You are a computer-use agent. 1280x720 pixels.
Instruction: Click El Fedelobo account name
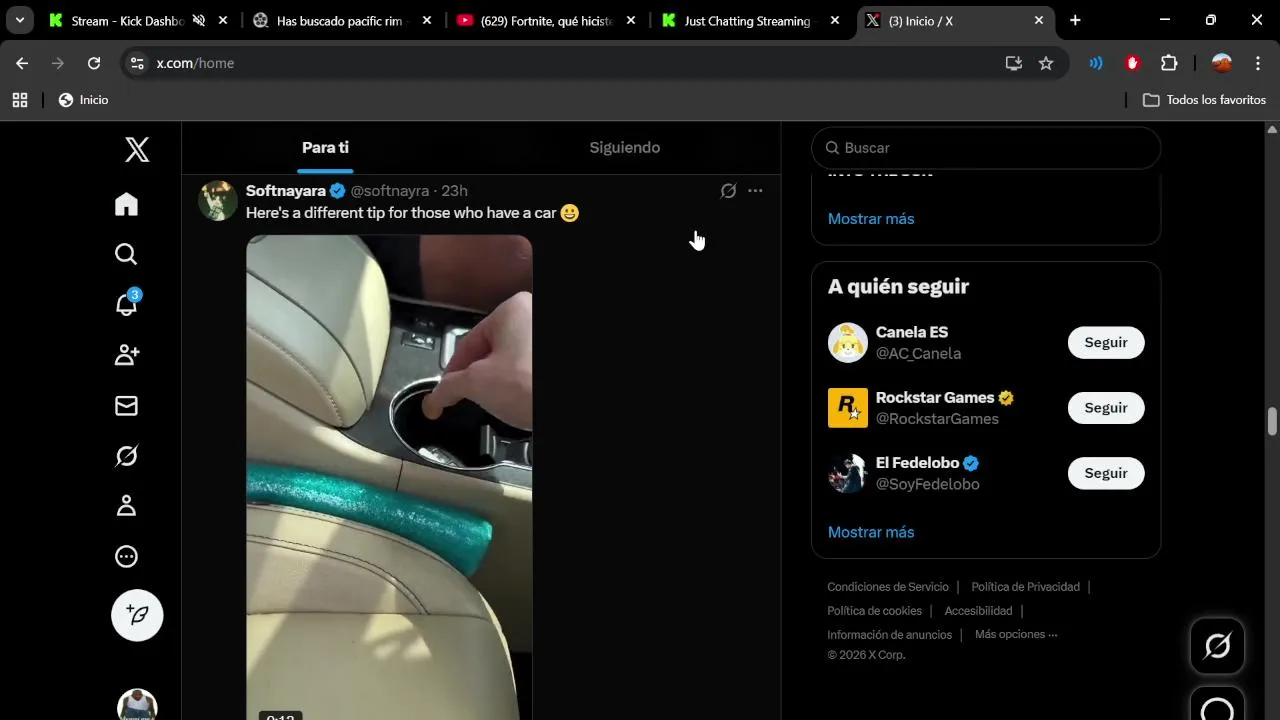(x=917, y=463)
